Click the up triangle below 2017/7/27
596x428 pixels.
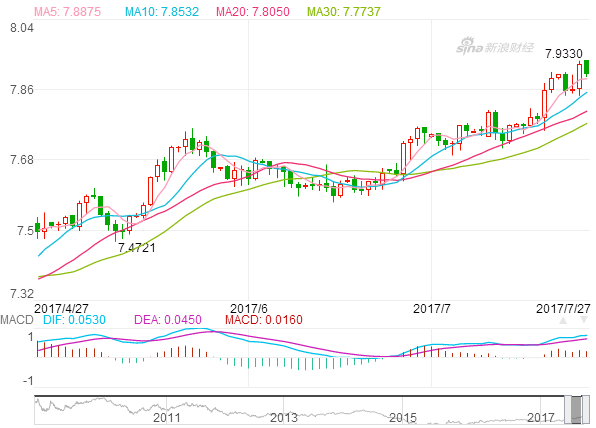point(563,320)
